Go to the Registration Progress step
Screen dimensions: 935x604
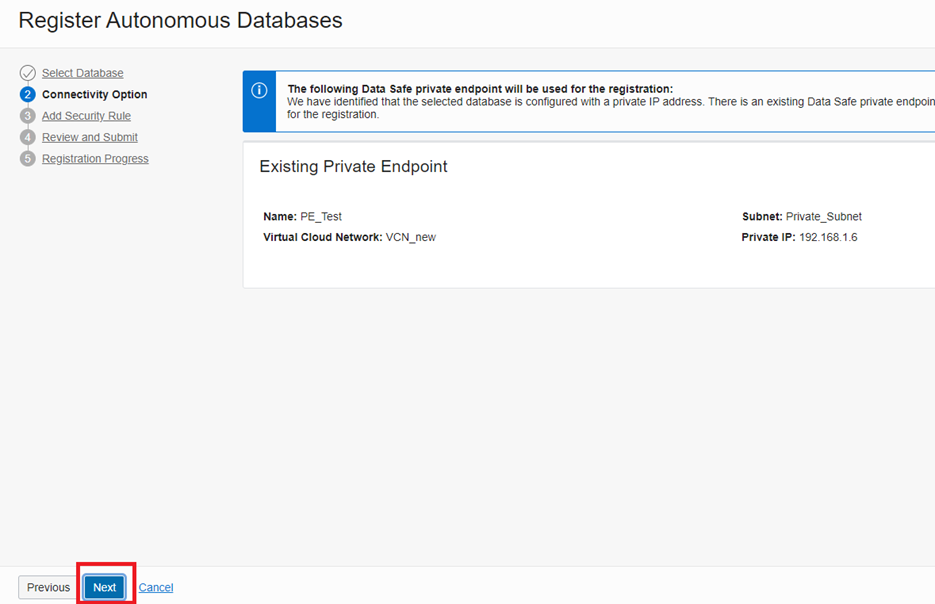click(95, 159)
